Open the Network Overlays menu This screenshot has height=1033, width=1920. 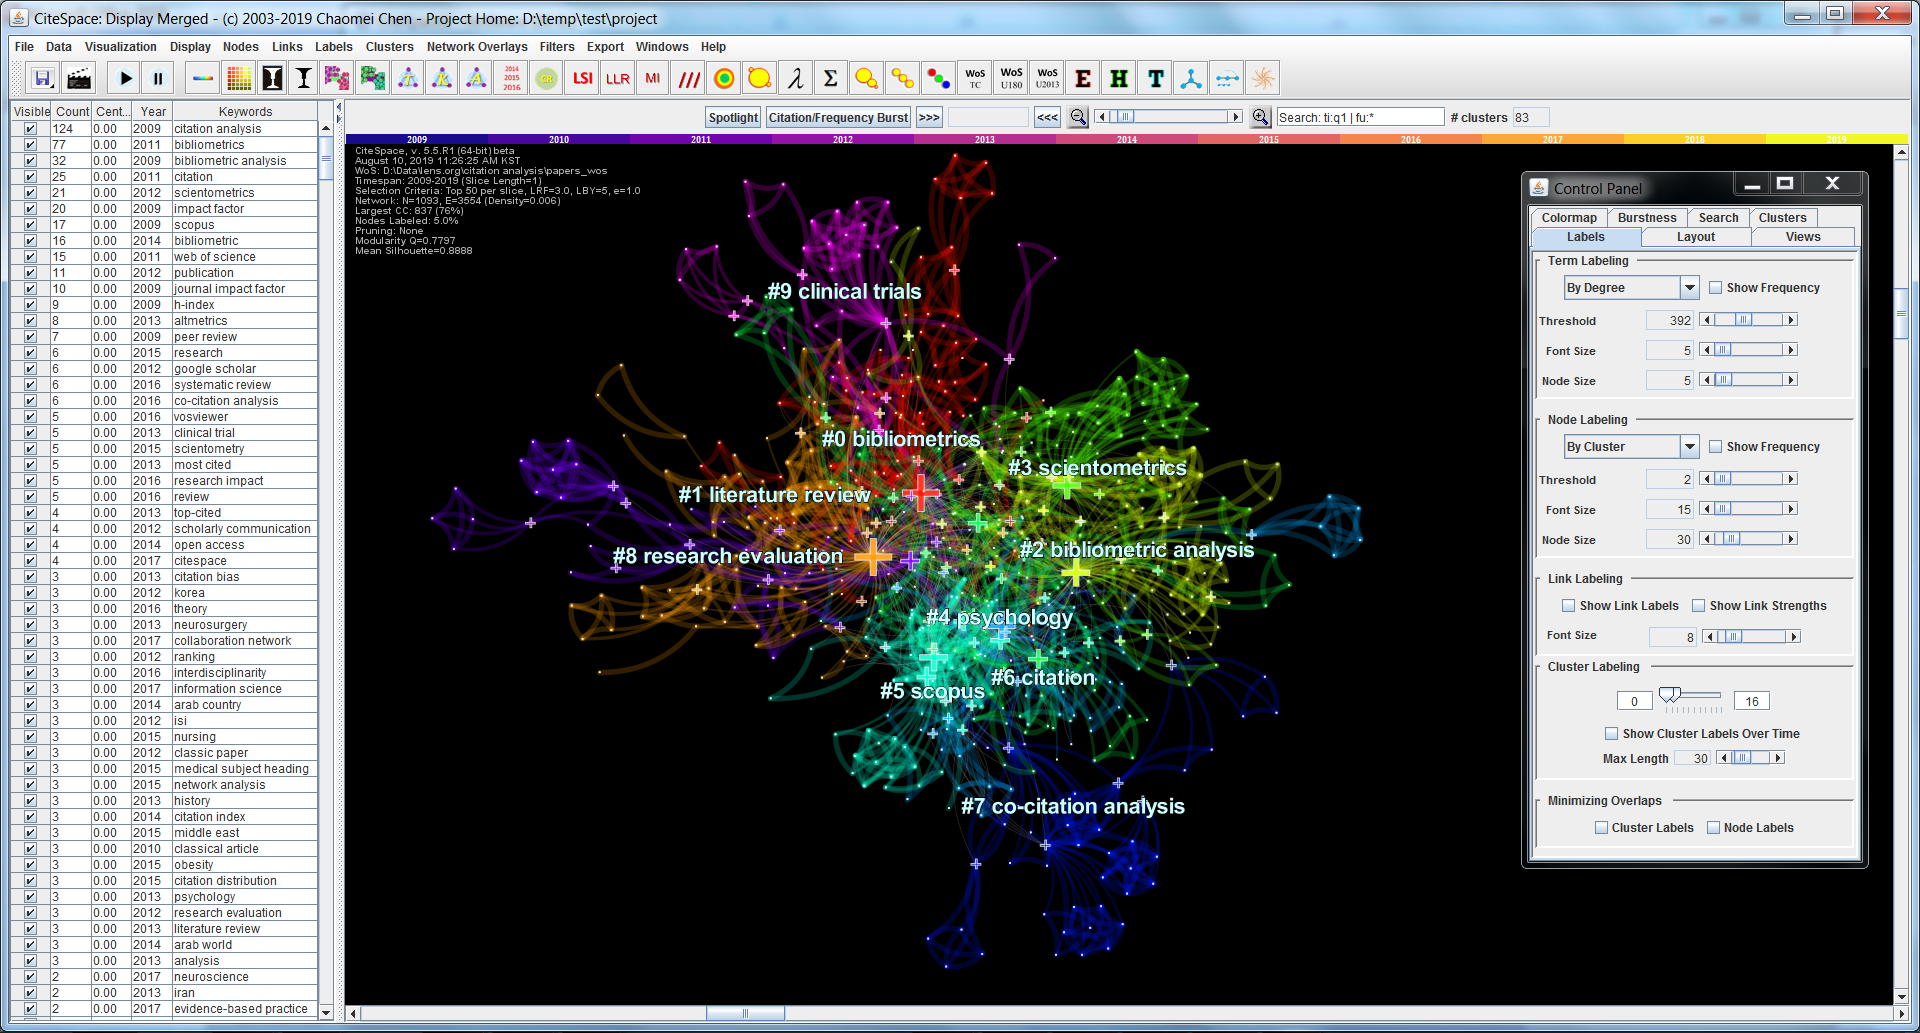[477, 47]
